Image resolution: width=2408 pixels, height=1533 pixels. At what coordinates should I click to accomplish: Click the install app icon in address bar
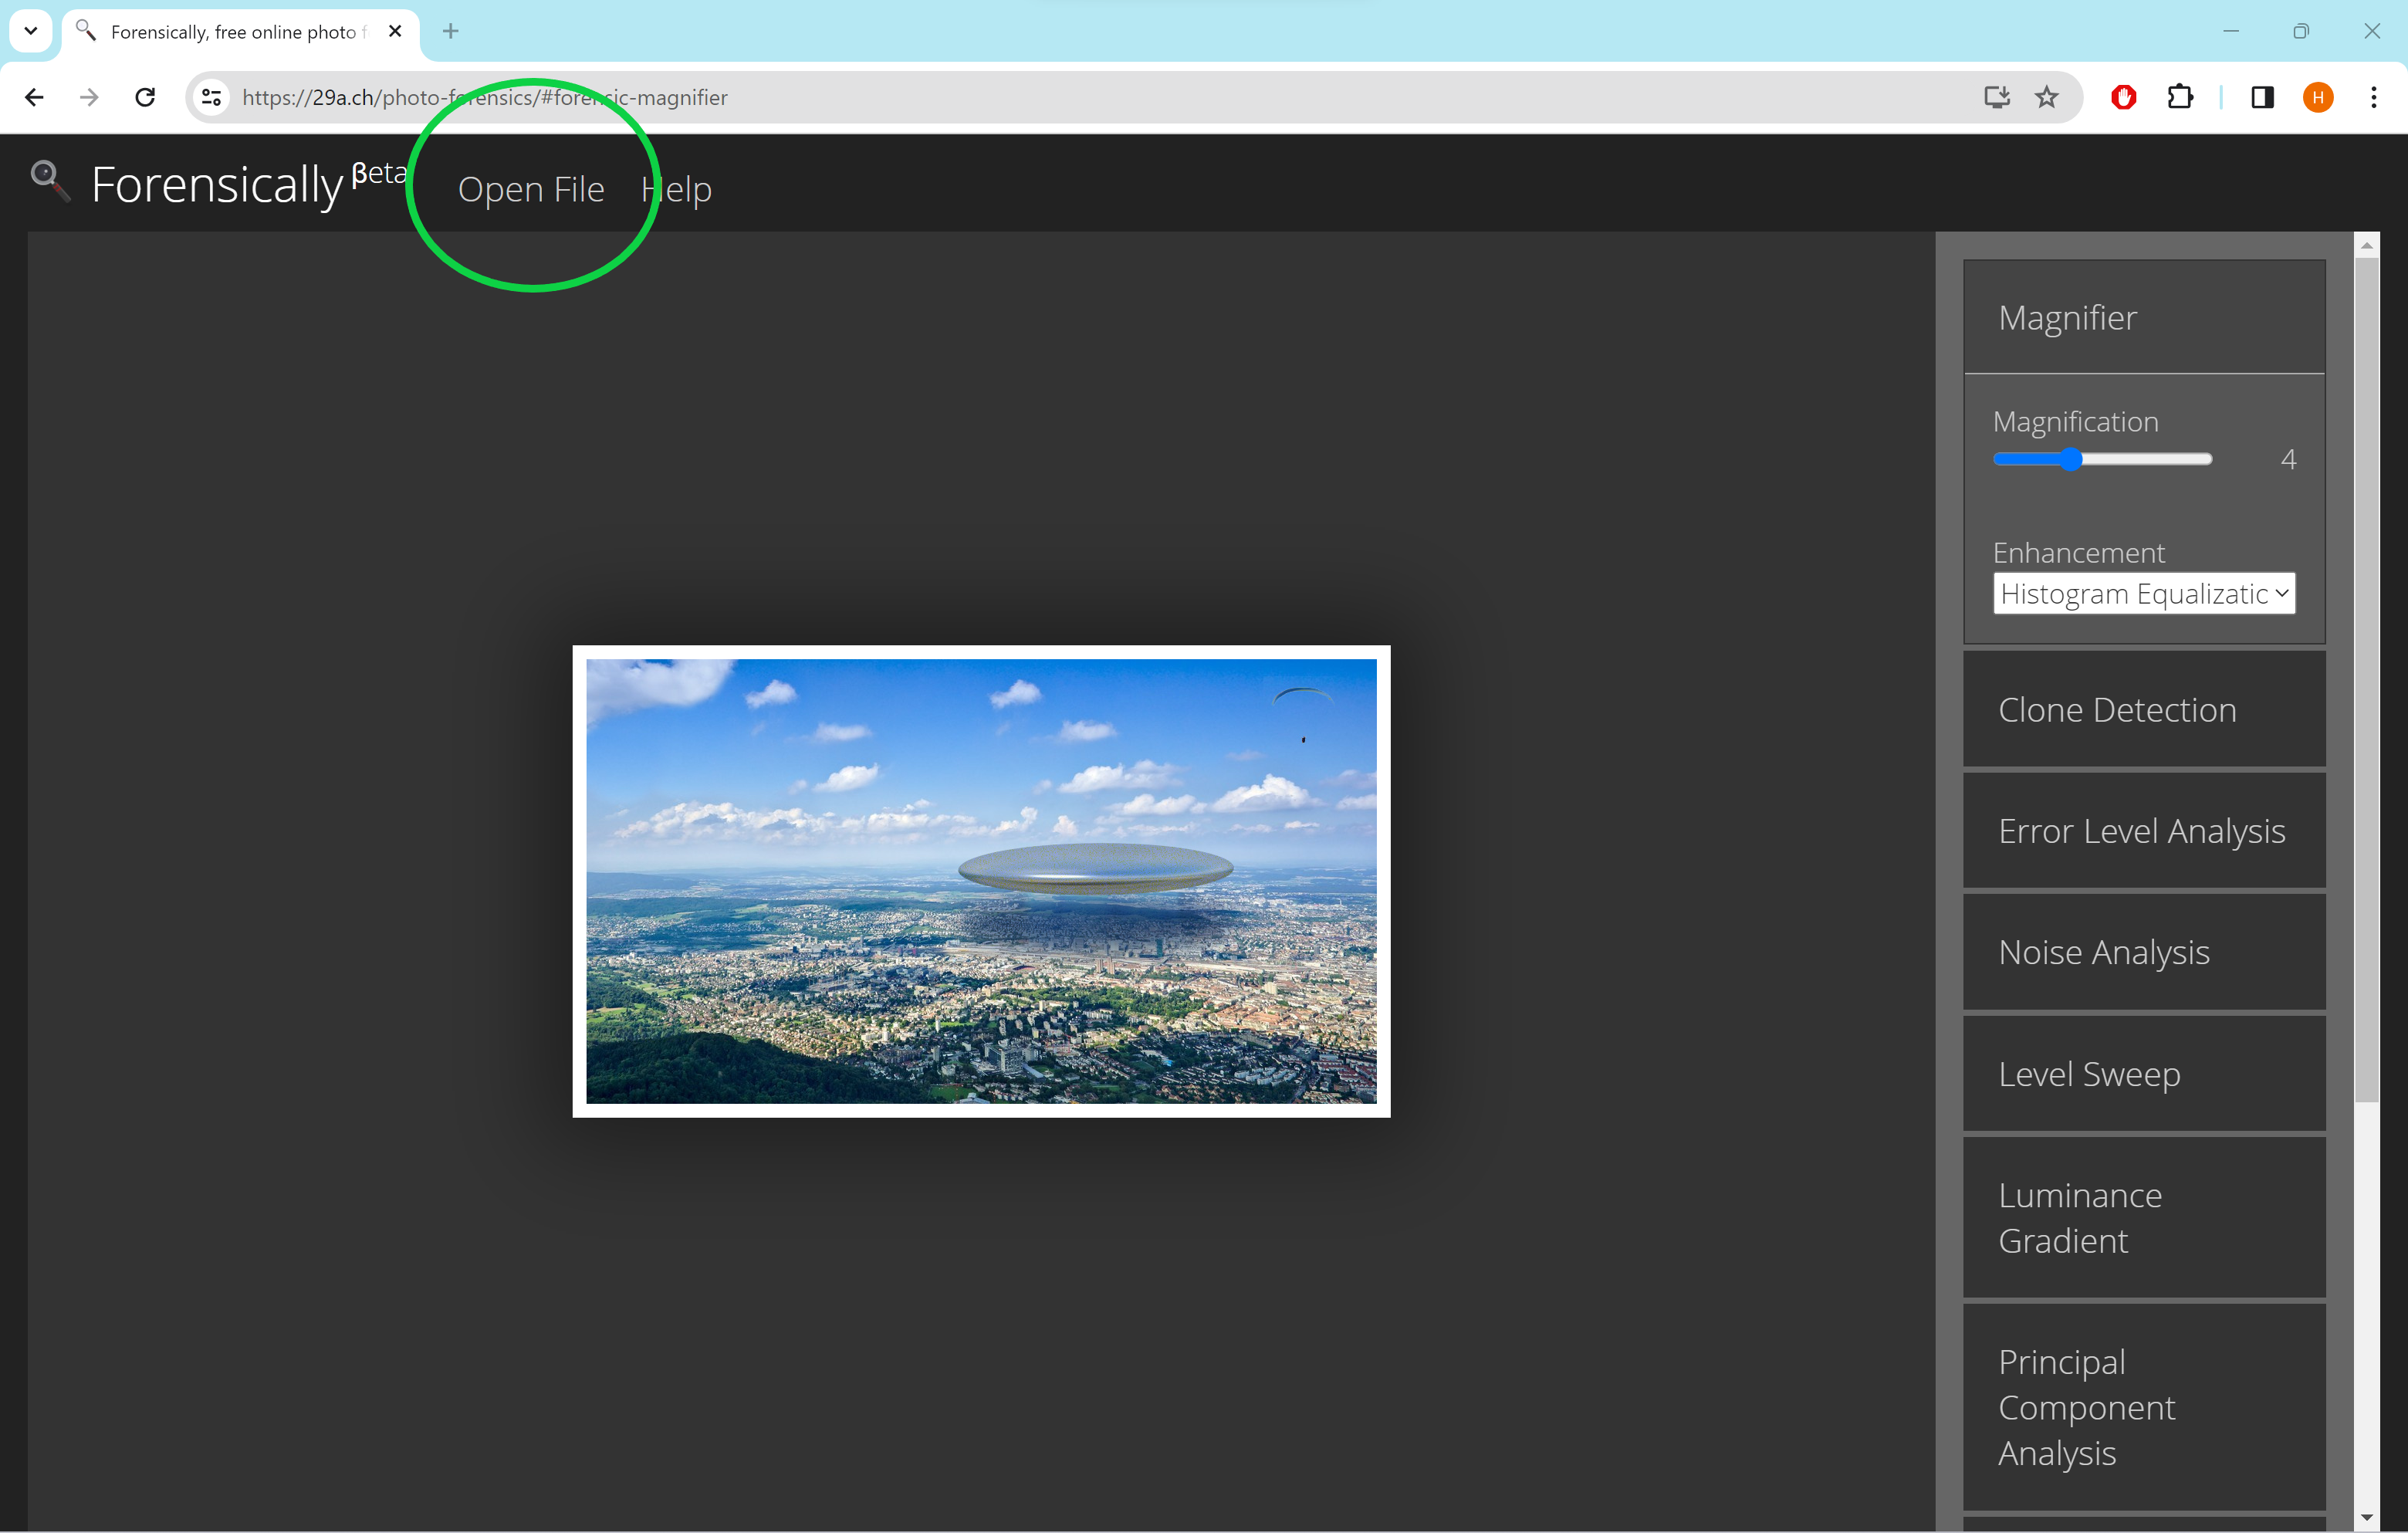pos(1996,97)
